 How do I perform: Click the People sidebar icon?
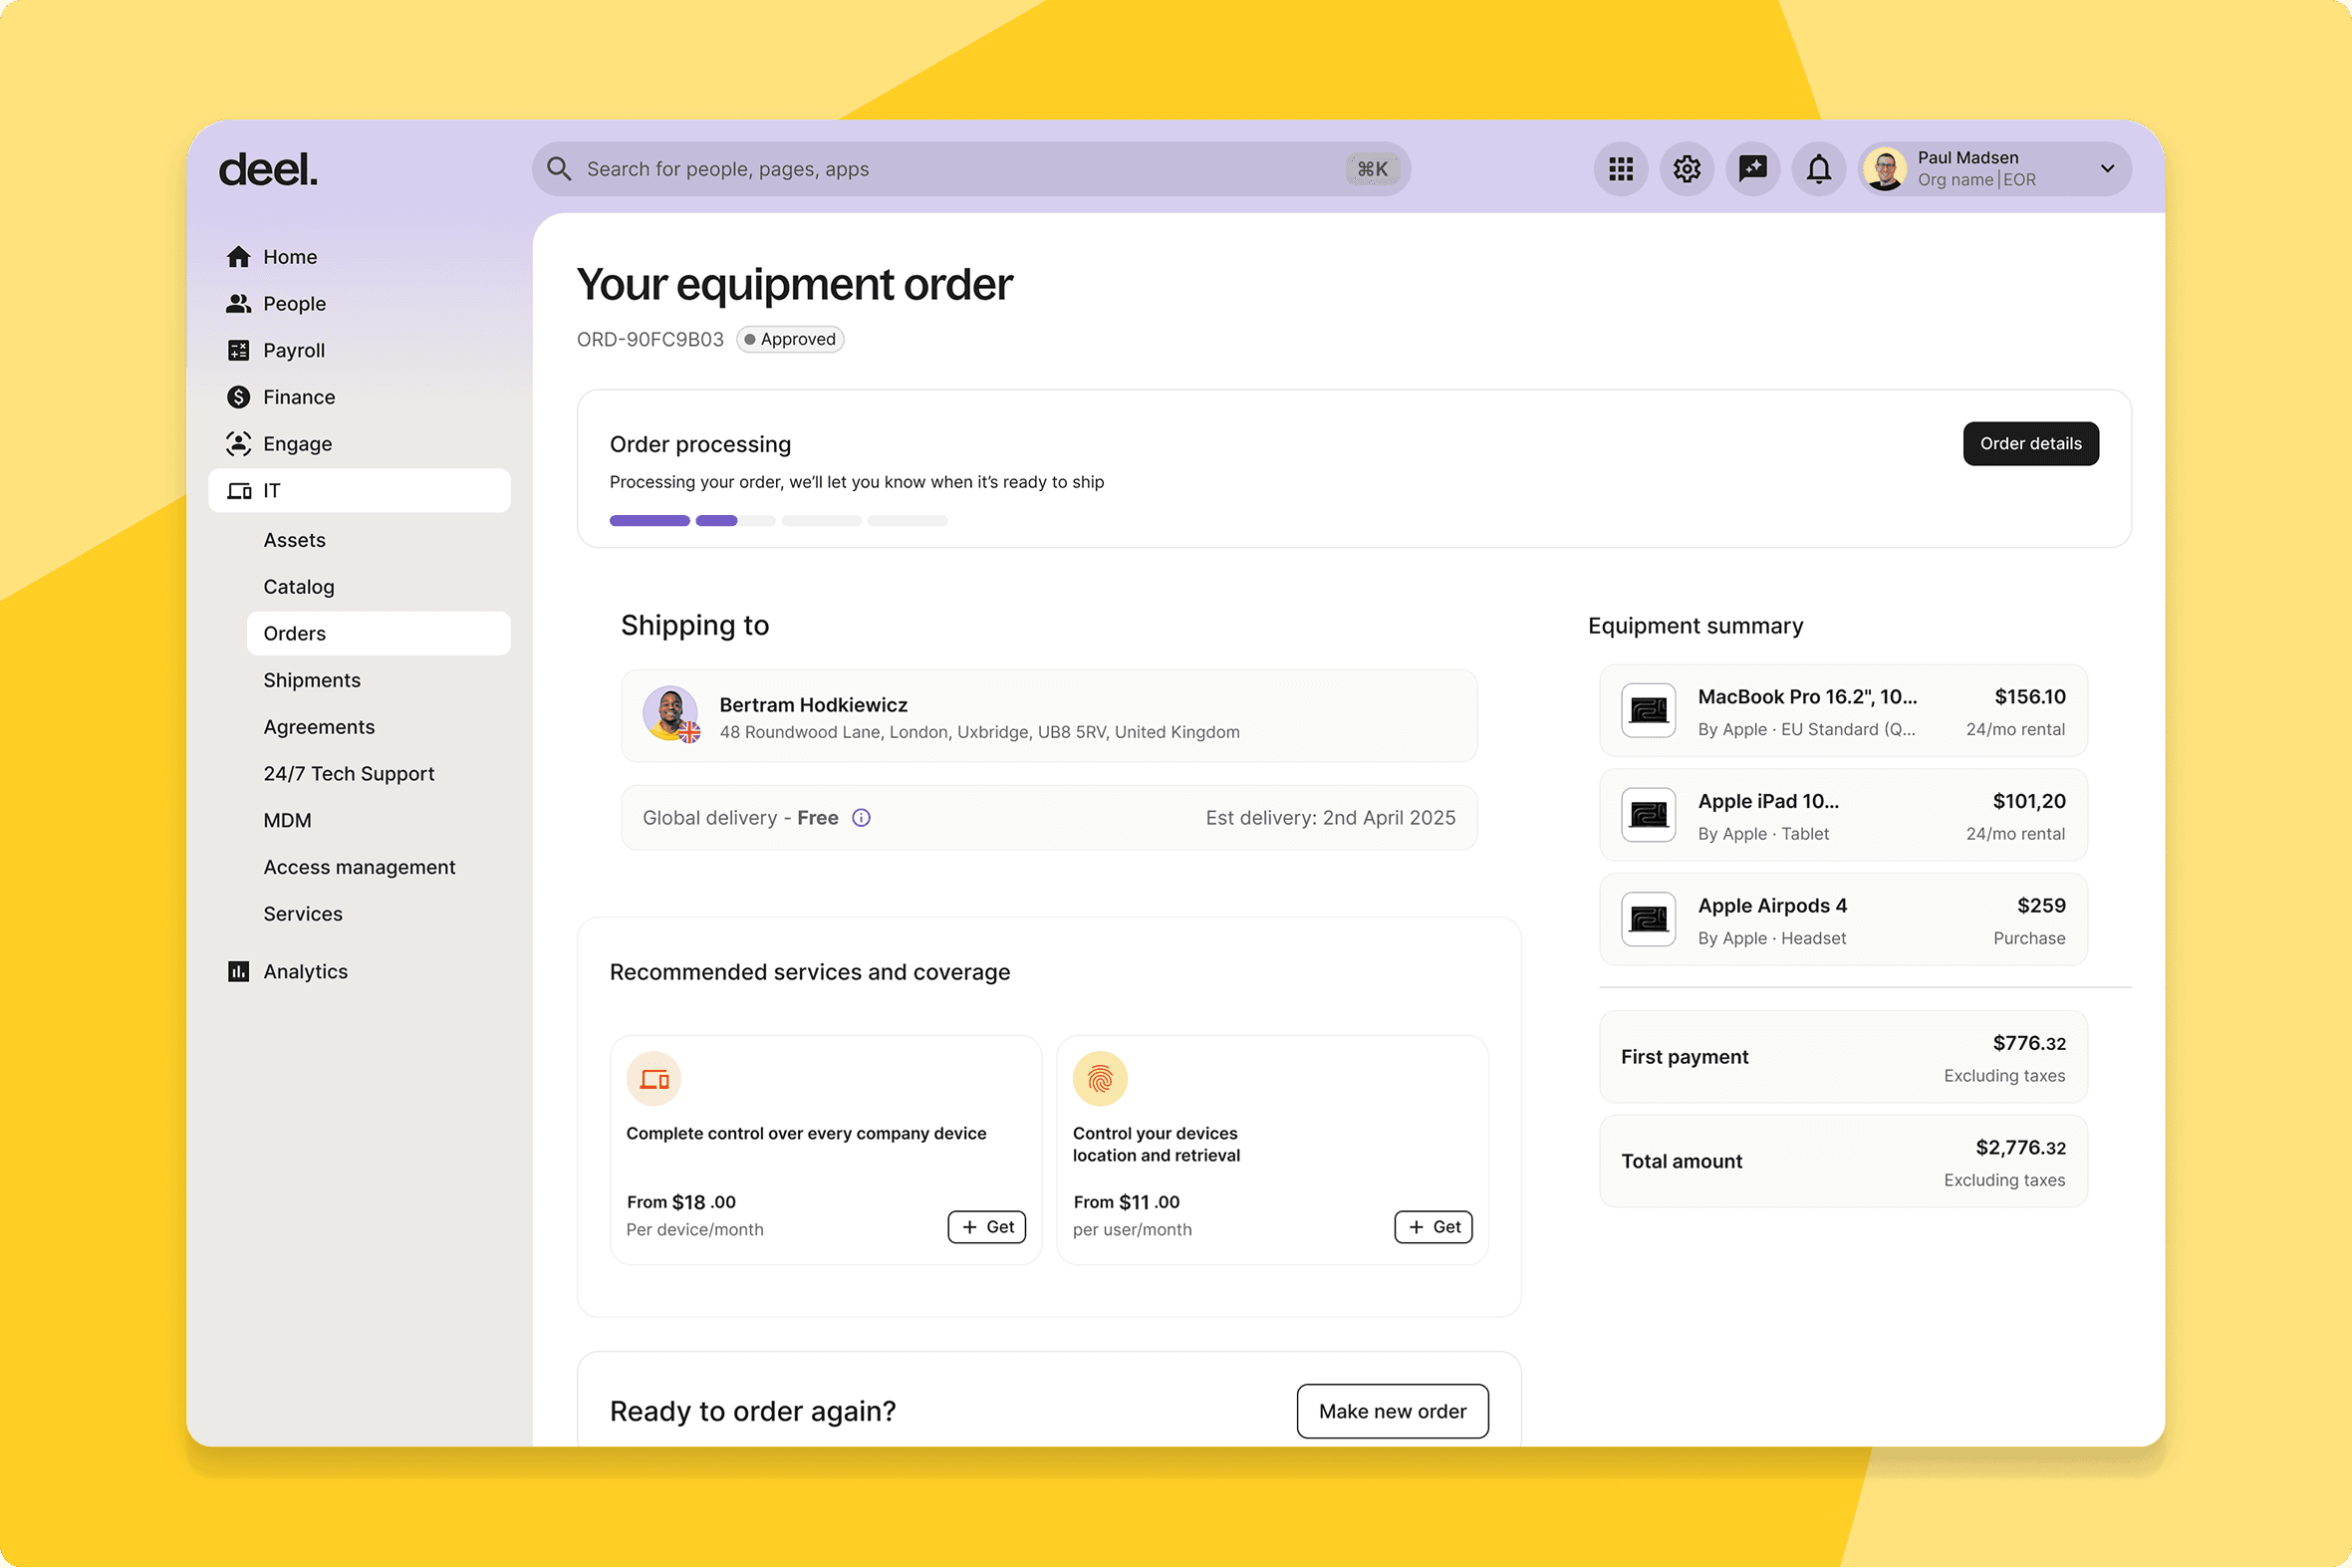click(238, 304)
